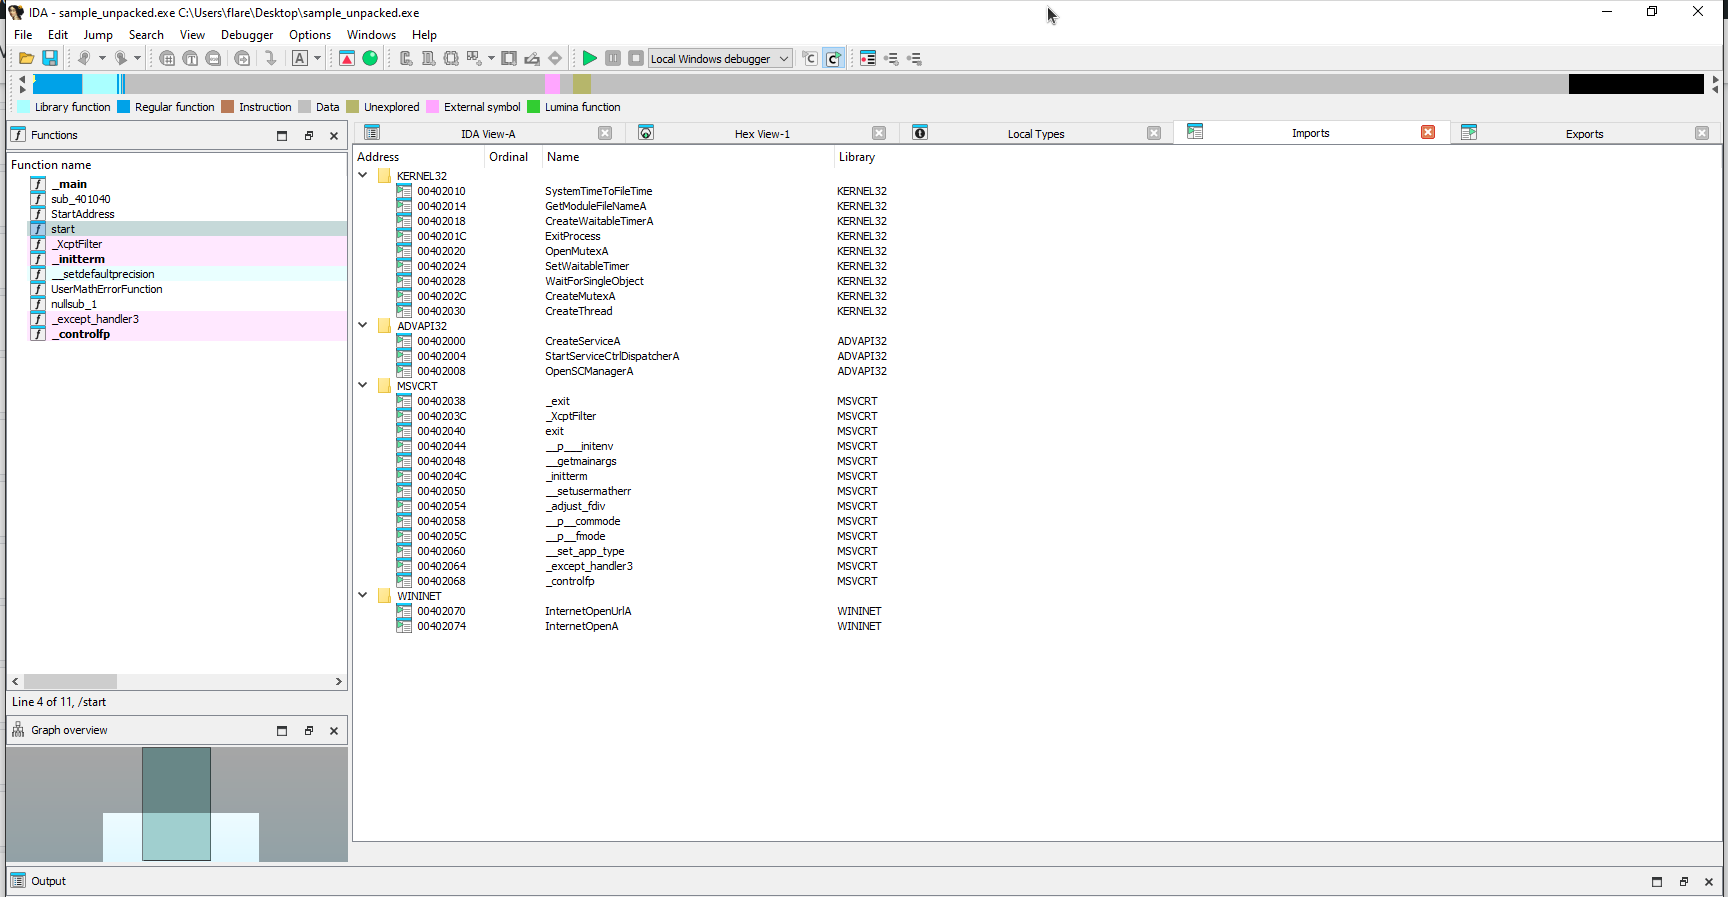Click the pause process button

(x=613, y=59)
